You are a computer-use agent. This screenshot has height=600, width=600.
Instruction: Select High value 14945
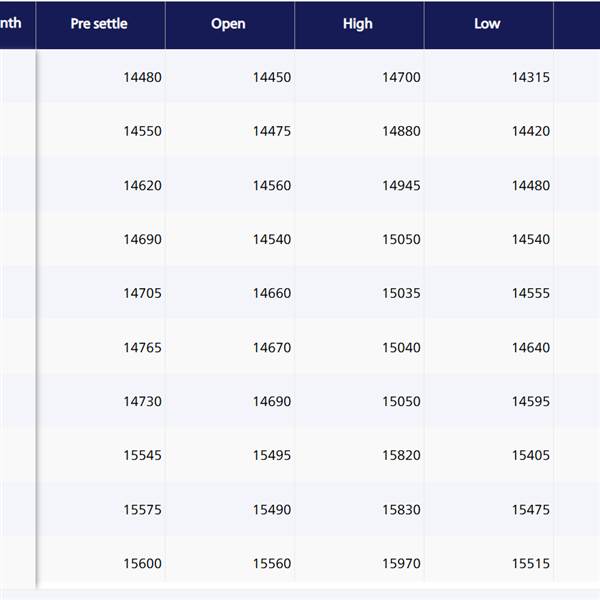click(401, 186)
